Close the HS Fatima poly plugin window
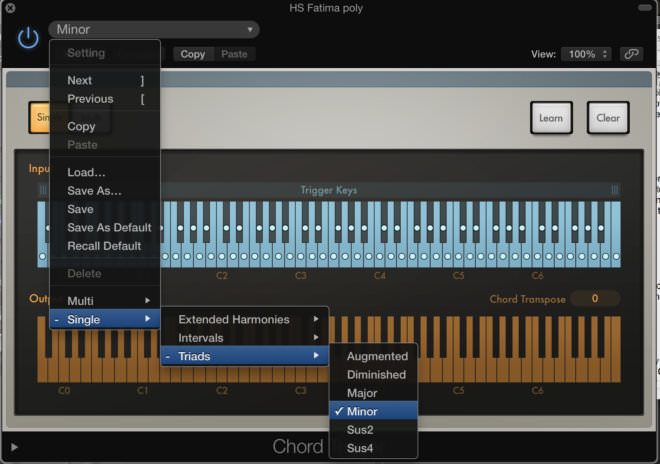The width and height of the screenshot is (660, 464). pyautogui.click(x=11, y=8)
